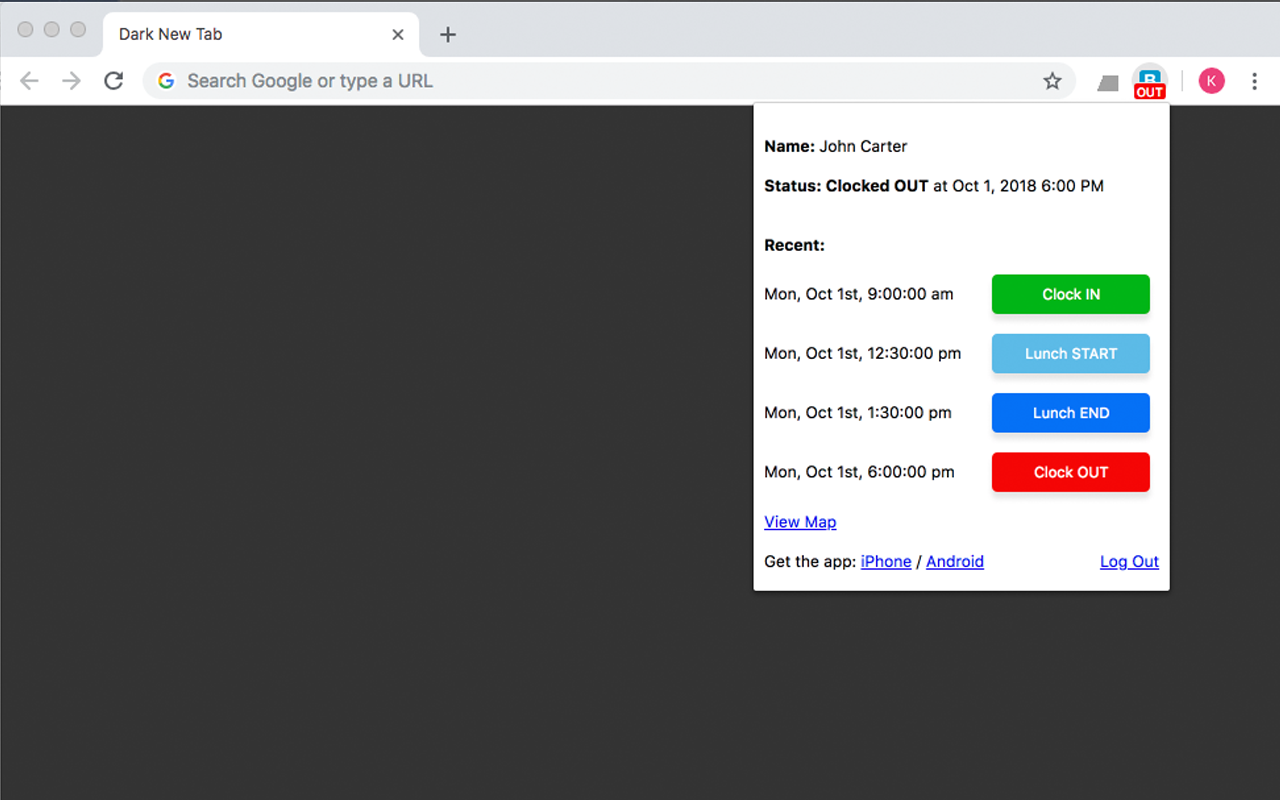Open a new browser tab

(447, 34)
